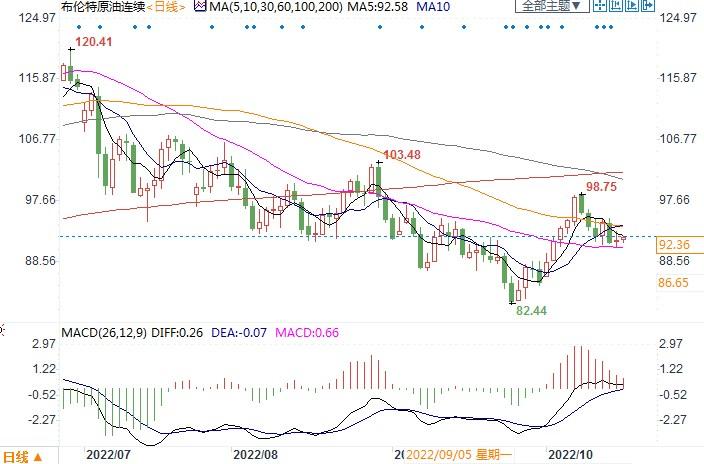Click the MACD(26,12,9) indicator label

pos(103,330)
